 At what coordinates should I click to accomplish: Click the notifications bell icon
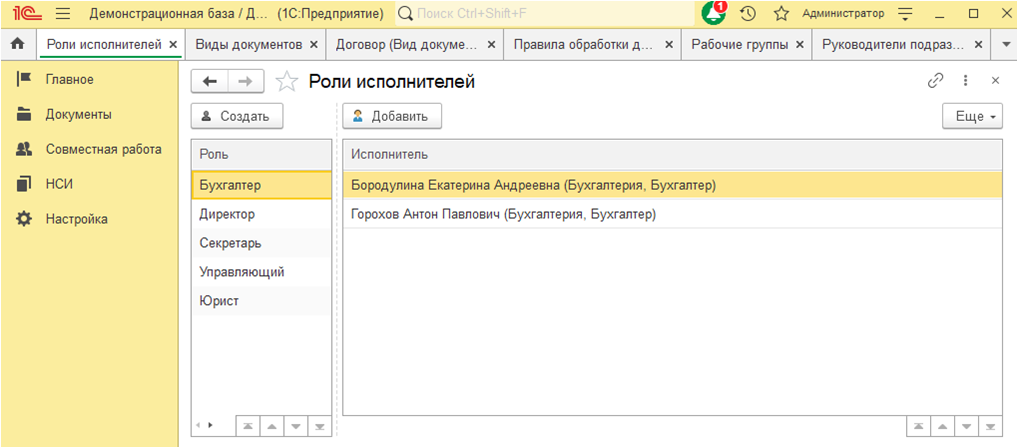pos(713,14)
